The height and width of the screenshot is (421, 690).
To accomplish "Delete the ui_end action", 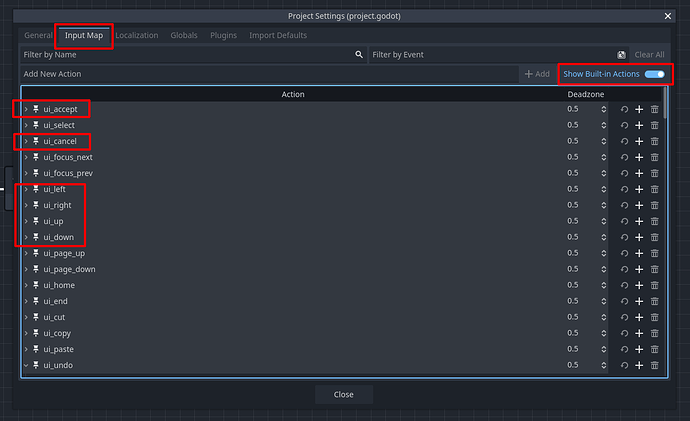I will point(654,301).
